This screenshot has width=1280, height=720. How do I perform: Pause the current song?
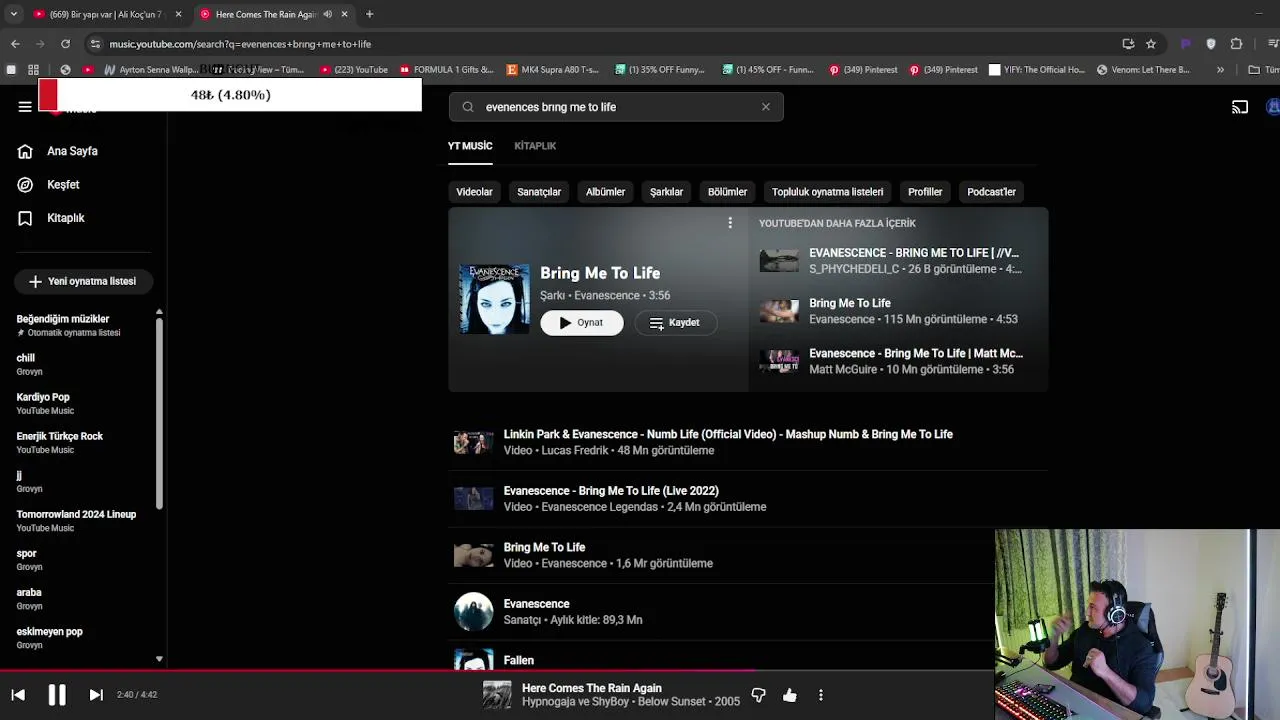coord(57,695)
